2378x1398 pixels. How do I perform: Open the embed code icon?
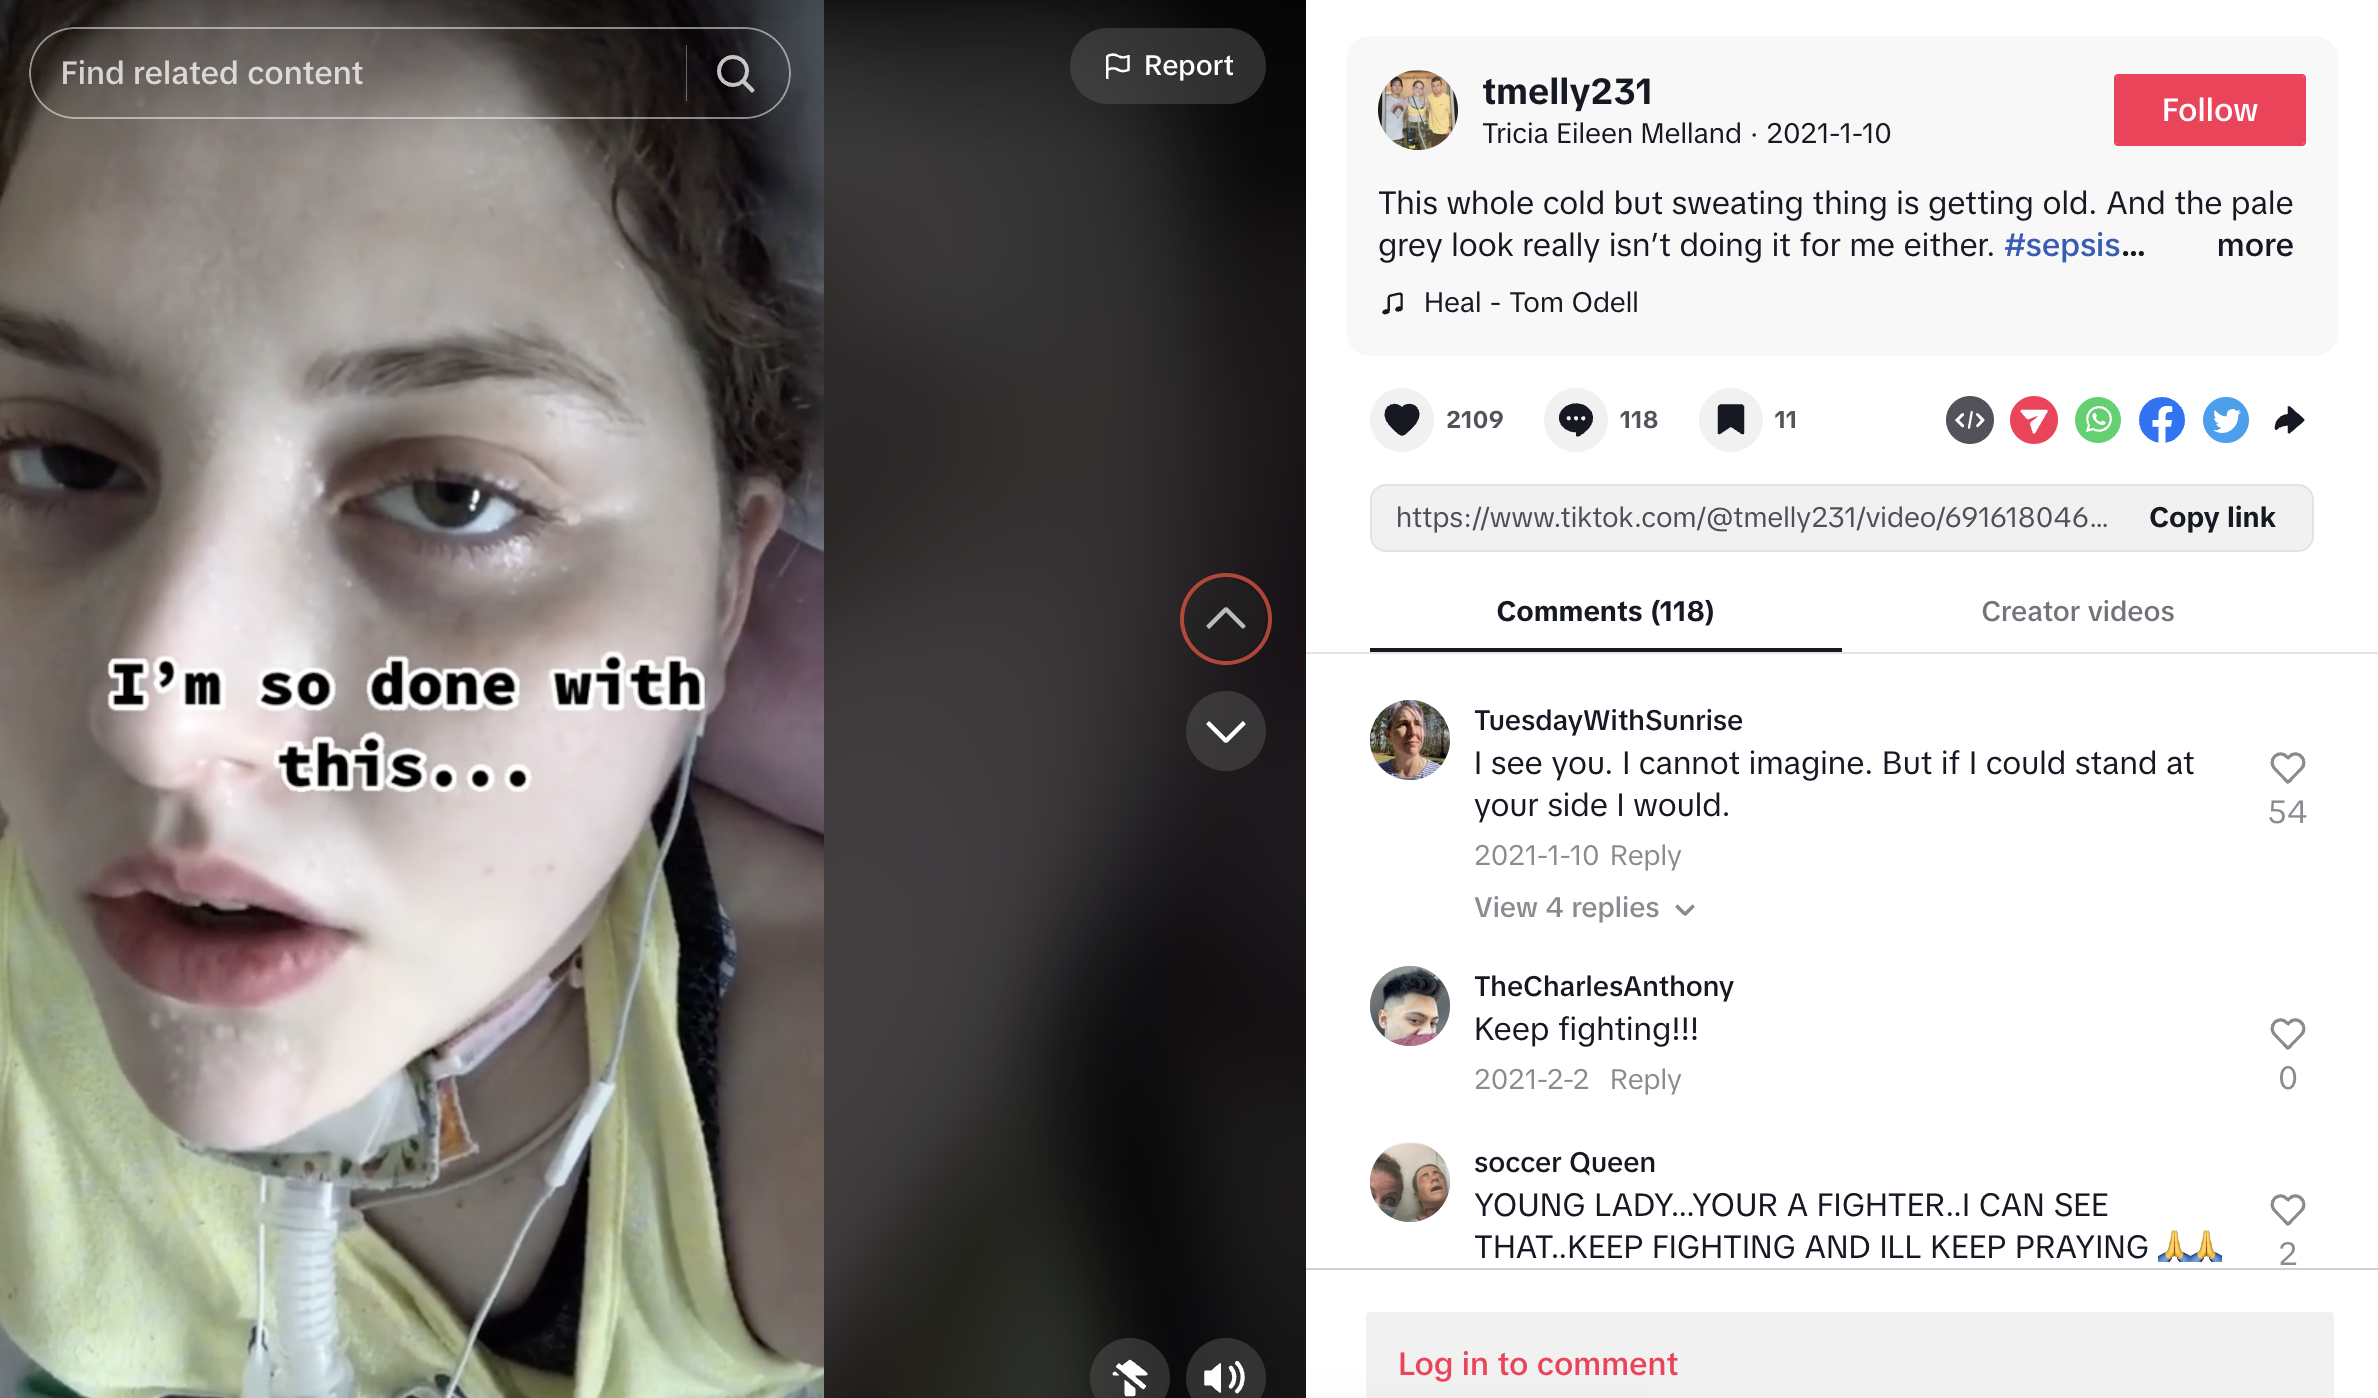coord(1970,420)
